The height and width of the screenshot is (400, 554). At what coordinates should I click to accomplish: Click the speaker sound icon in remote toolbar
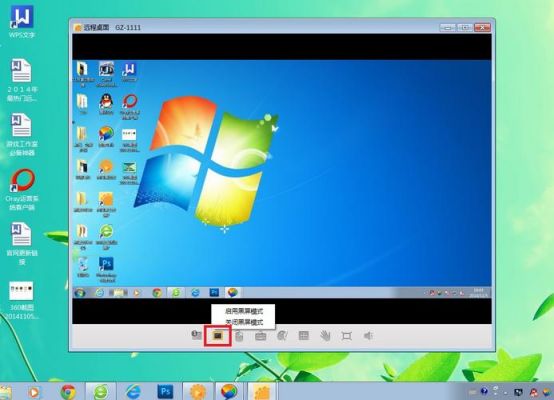[x=368, y=335]
